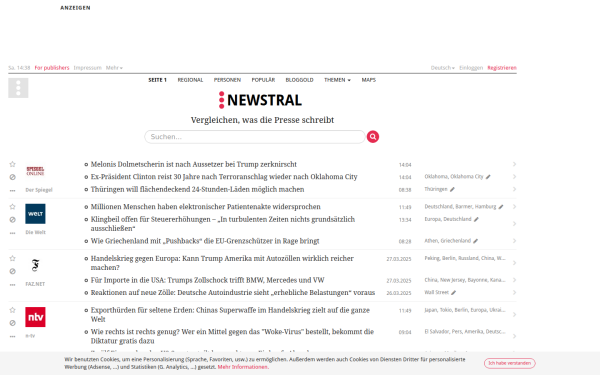600x375 pixels.
Task: Open Wie rechts ist rechts genug article
Action: (x=232, y=336)
